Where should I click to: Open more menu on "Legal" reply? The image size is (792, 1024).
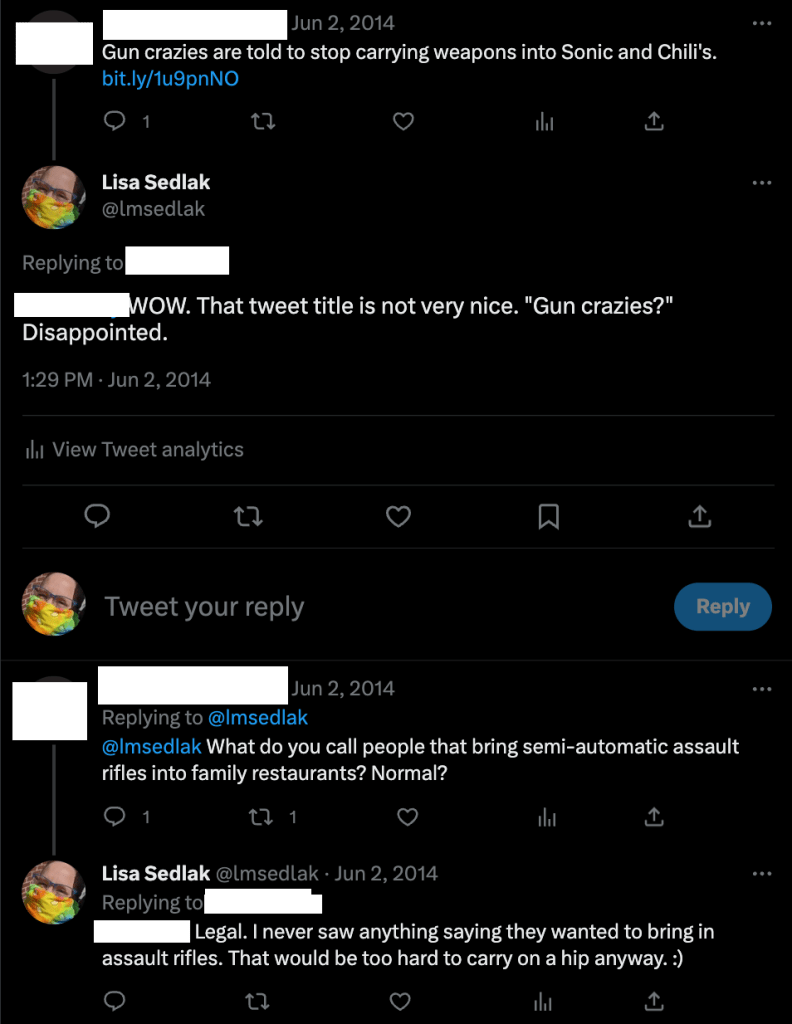762,874
